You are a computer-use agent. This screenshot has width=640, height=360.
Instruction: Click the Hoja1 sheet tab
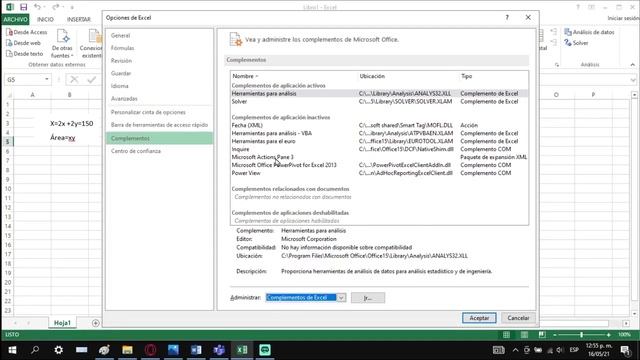[62, 323]
